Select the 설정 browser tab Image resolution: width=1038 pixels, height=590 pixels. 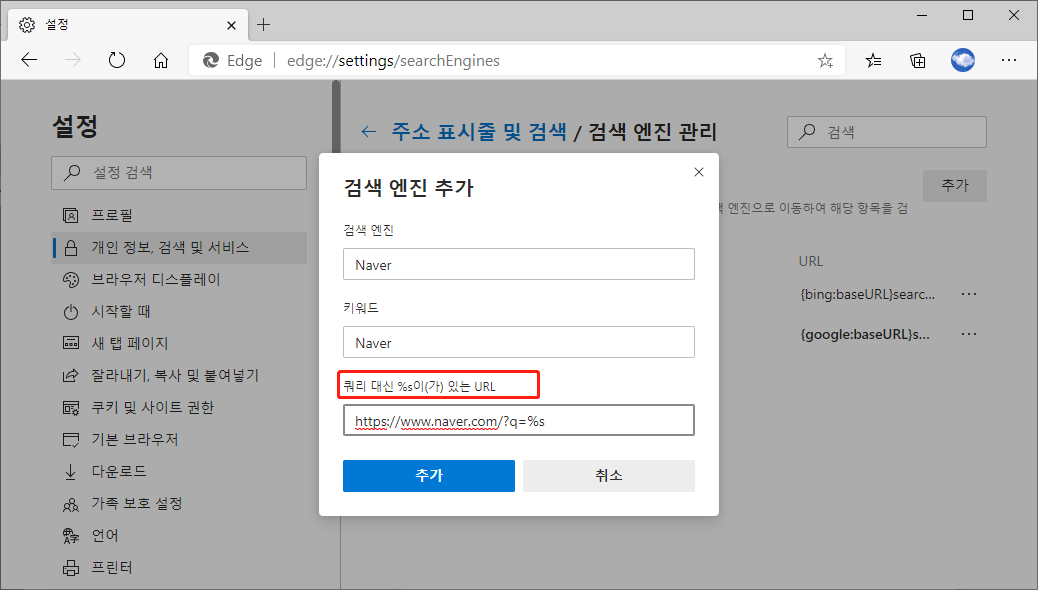click(x=128, y=25)
